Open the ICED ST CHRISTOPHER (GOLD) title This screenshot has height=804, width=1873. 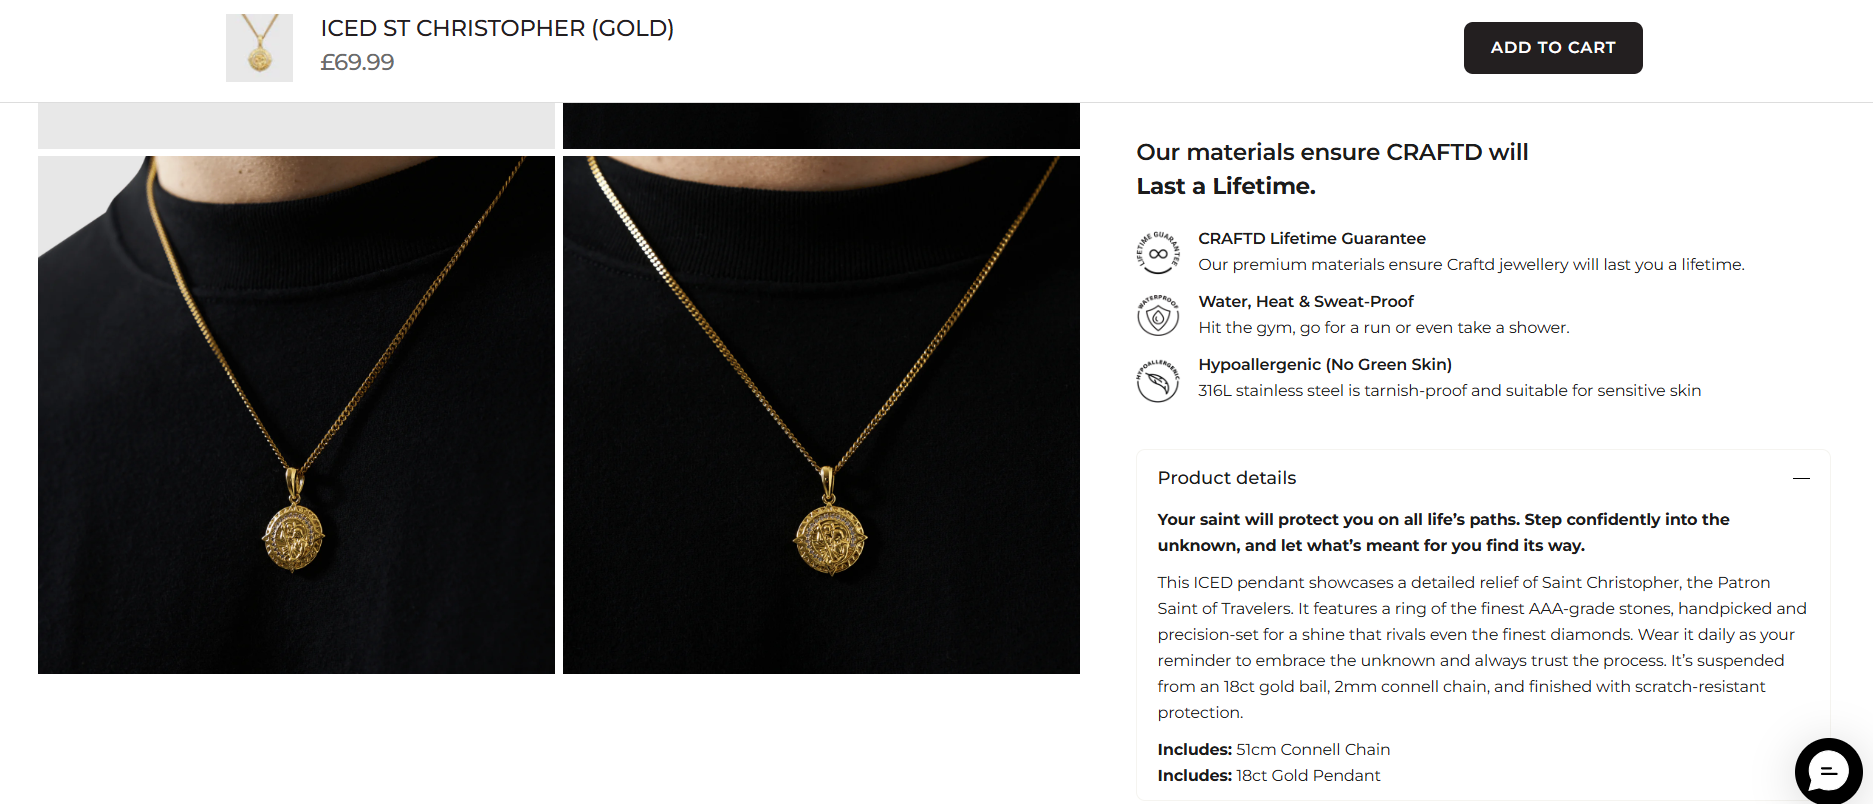497,28
